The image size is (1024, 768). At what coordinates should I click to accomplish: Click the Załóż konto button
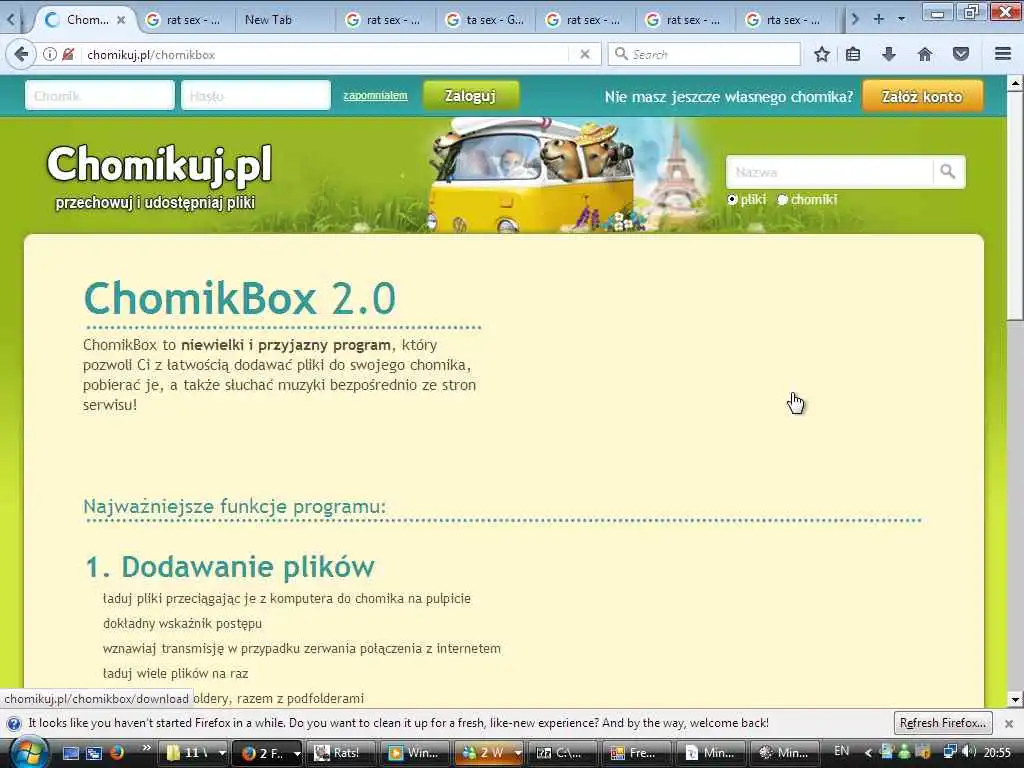click(922, 97)
